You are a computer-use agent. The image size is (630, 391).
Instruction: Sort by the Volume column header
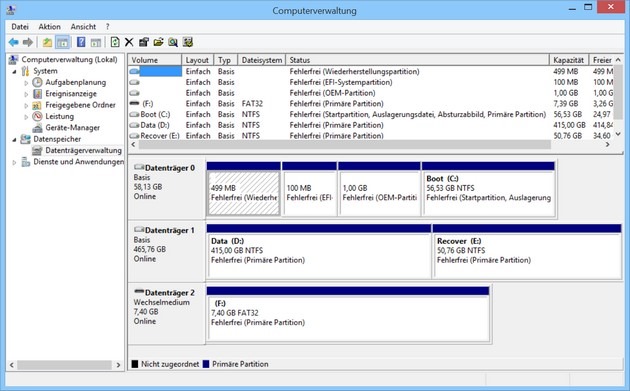click(x=155, y=60)
